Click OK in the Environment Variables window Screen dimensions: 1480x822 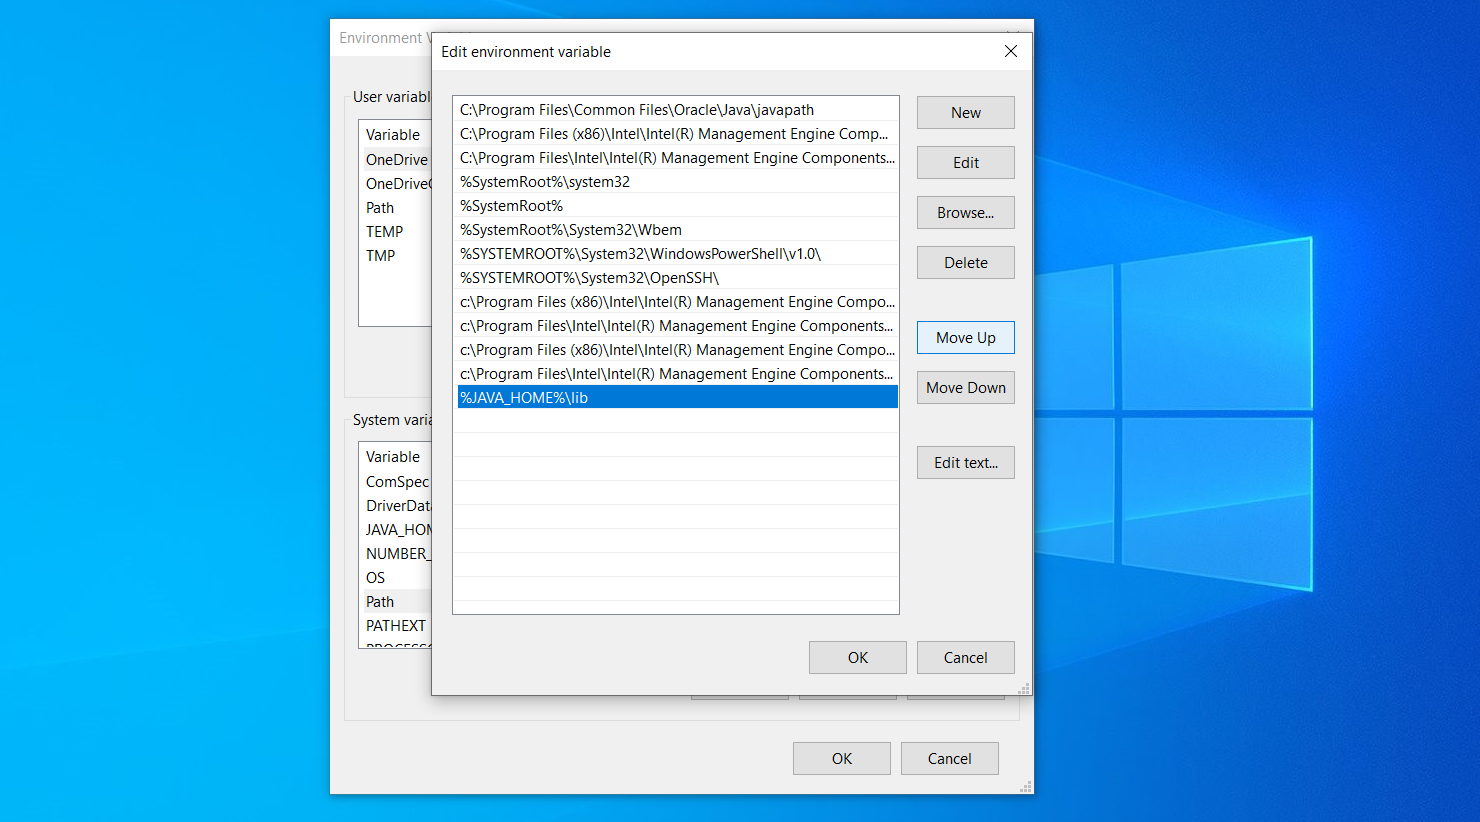841,759
